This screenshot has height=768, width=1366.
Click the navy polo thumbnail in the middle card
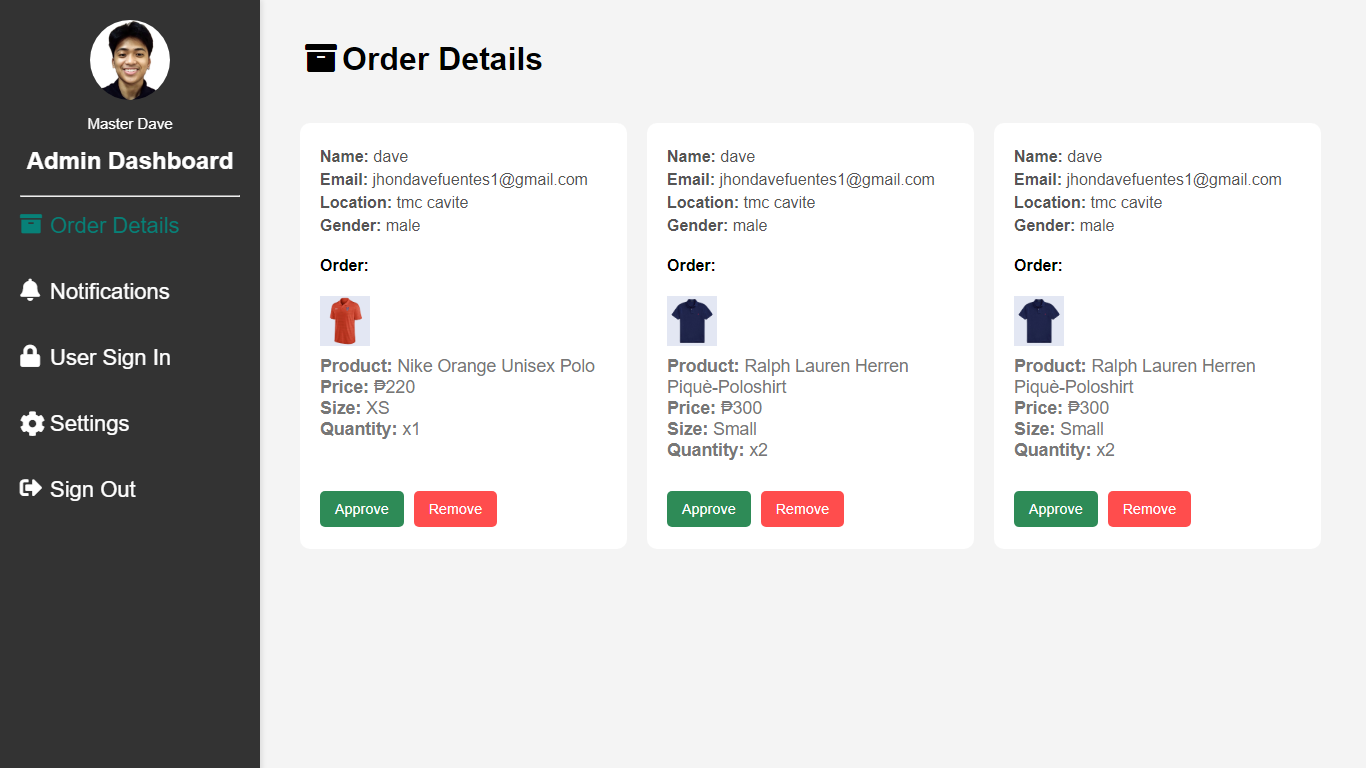click(692, 321)
